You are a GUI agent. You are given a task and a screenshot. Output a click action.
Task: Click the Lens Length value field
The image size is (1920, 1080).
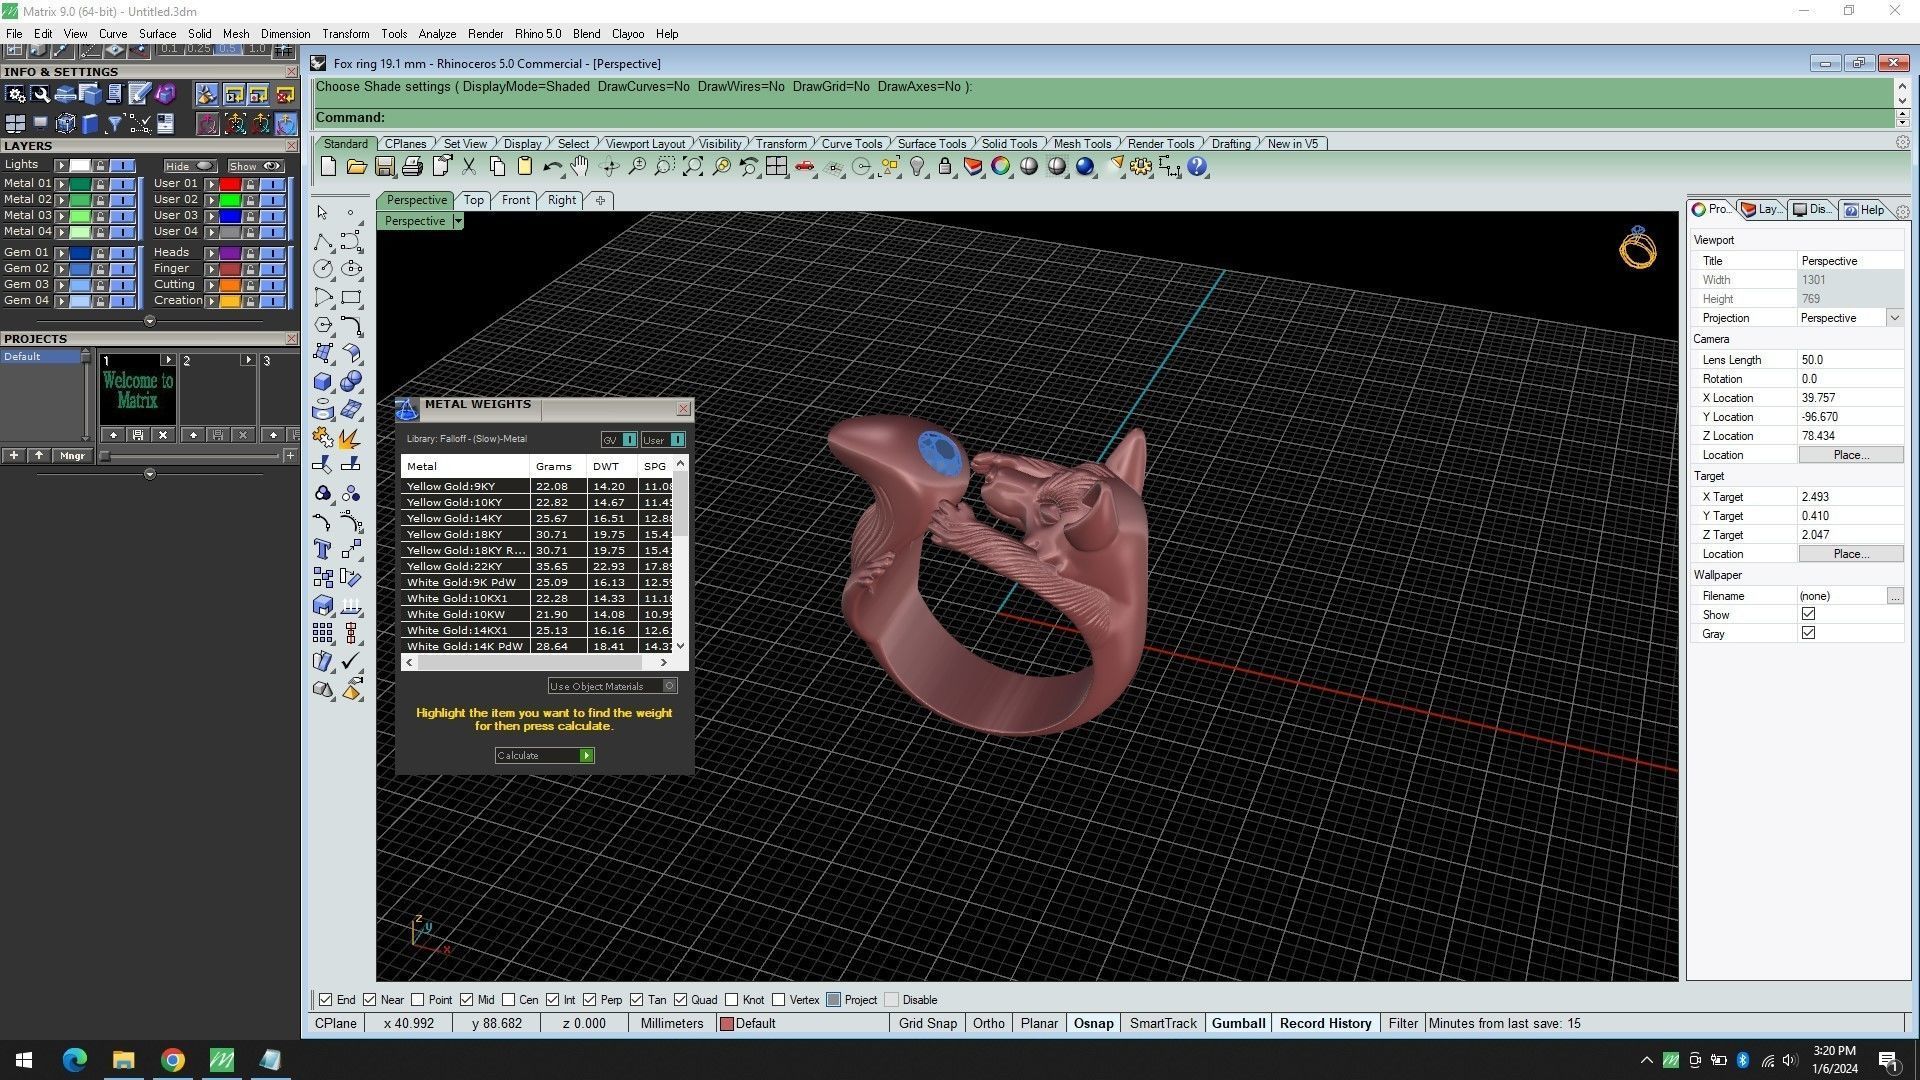pyautogui.click(x=1850, y=360)
